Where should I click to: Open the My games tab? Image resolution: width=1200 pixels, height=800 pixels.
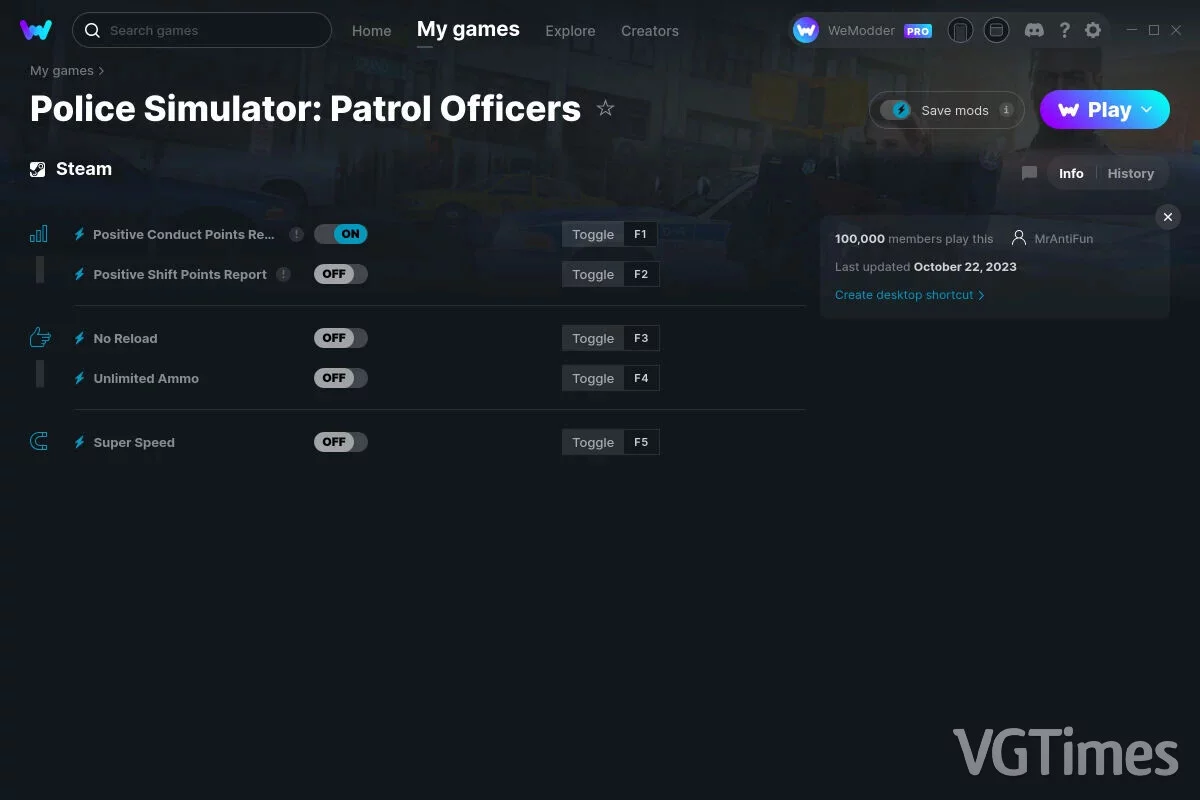coord(468,30)
